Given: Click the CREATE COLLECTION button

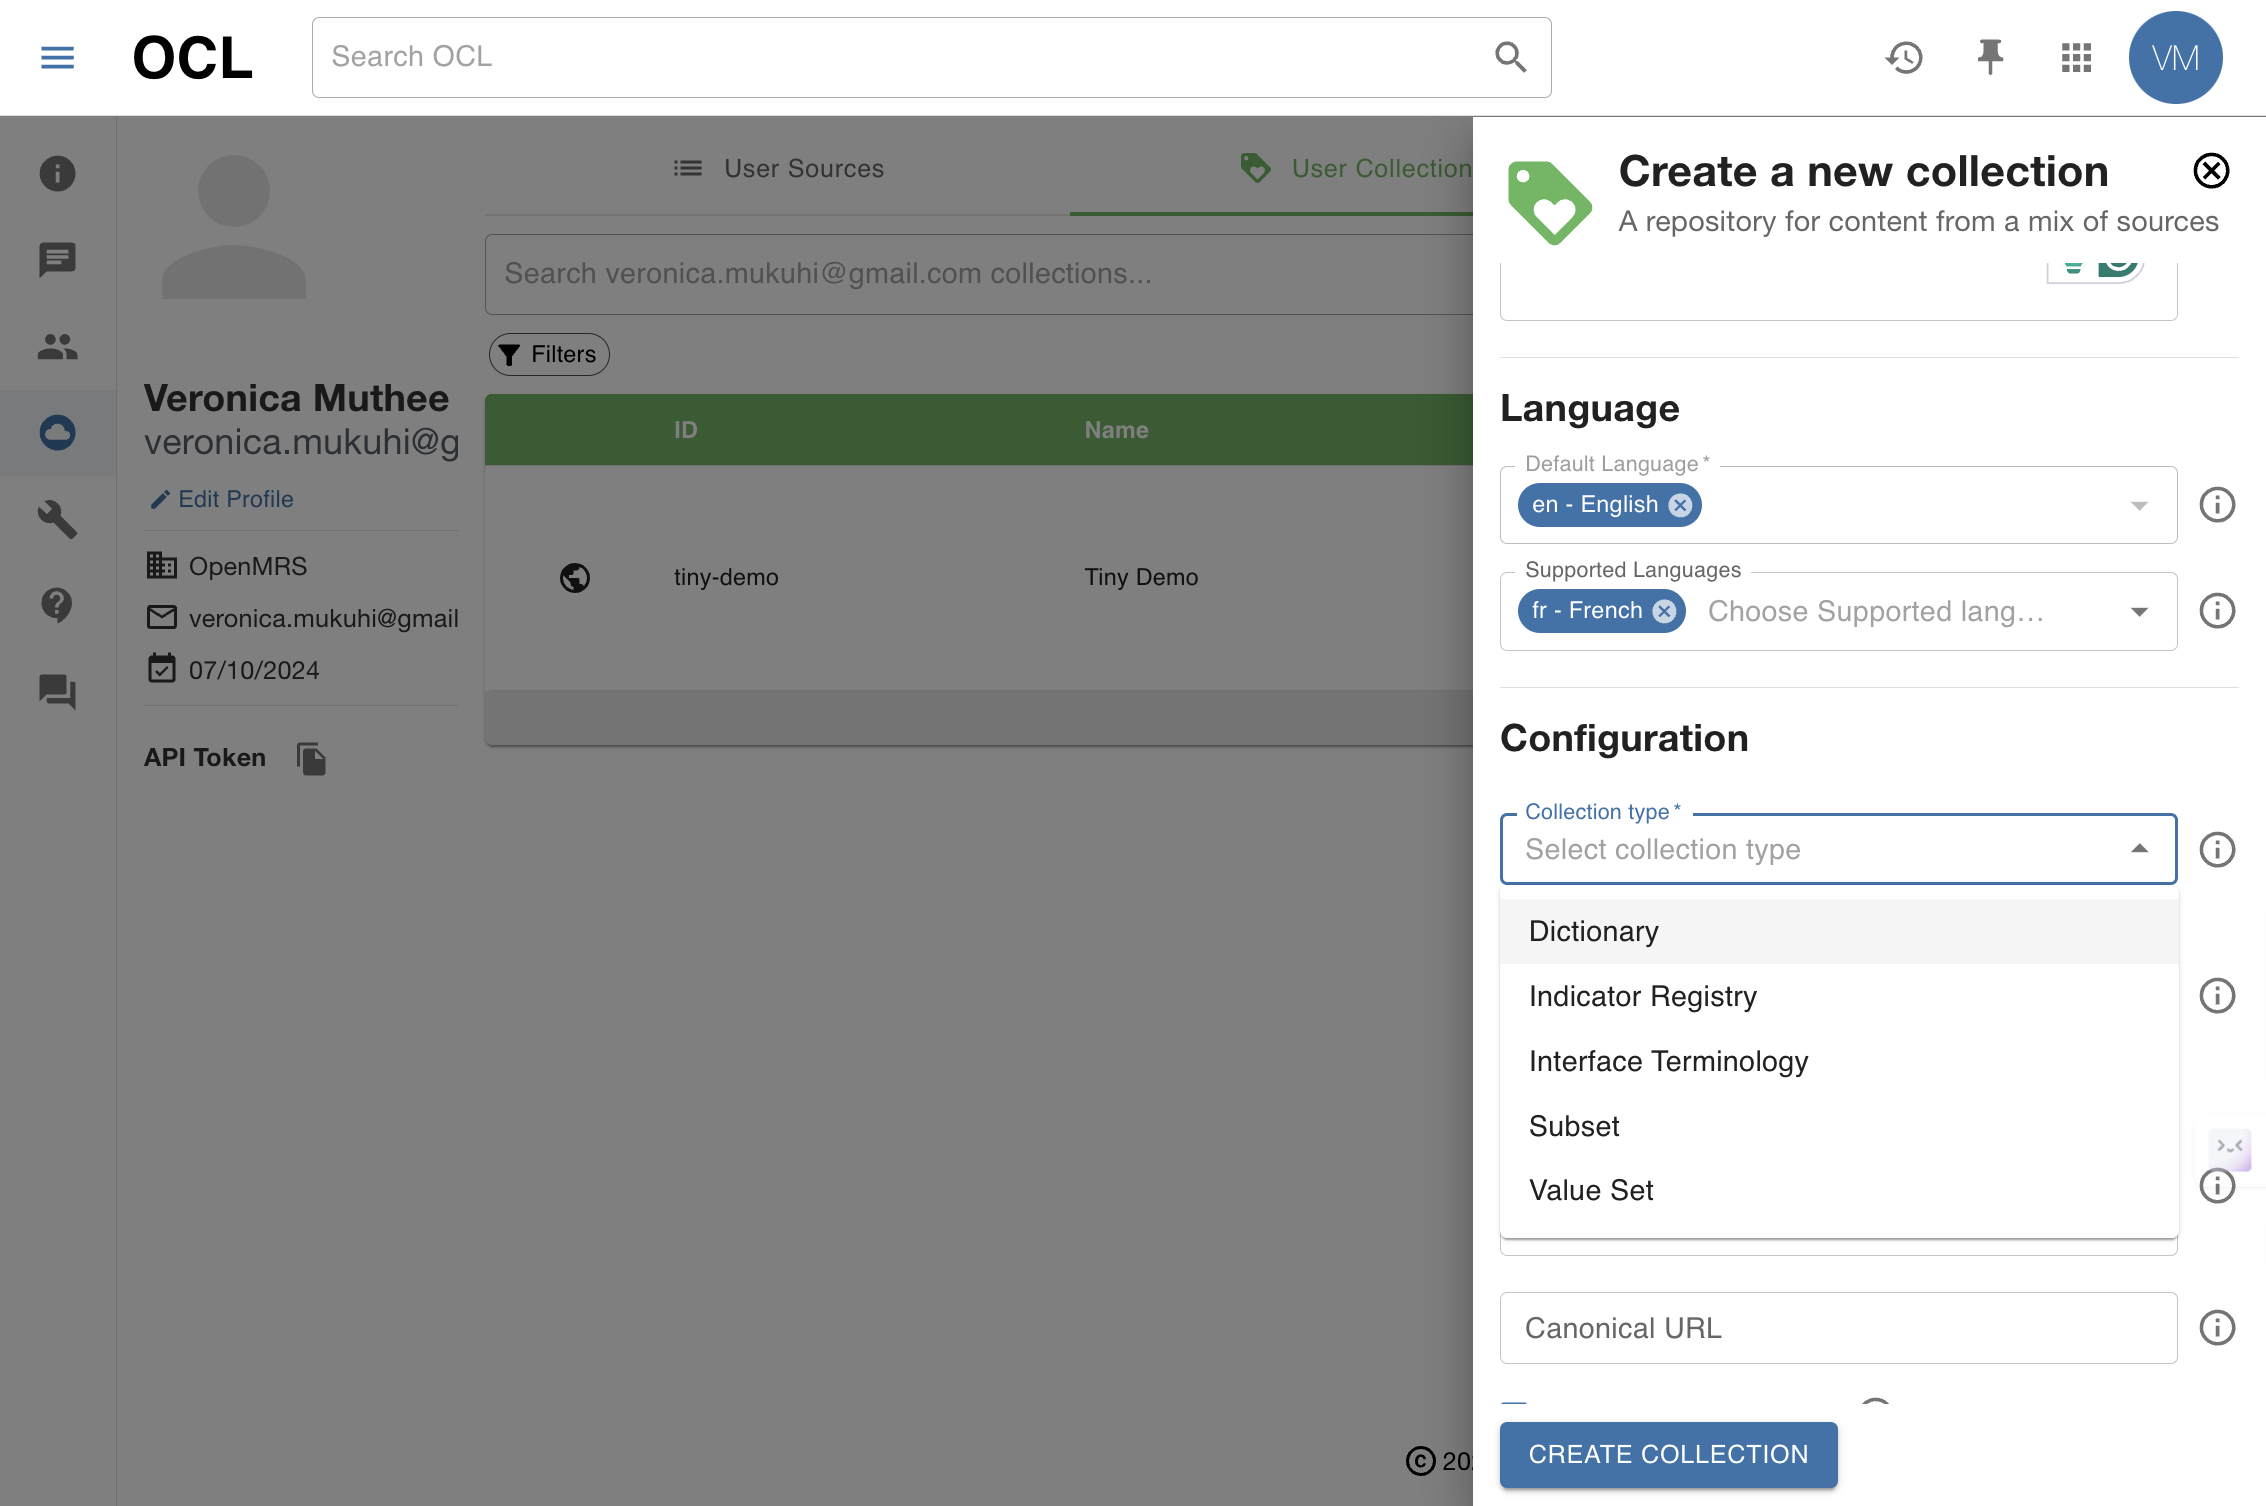Looking at the screenshot, I should (x=1668, y=1454).
